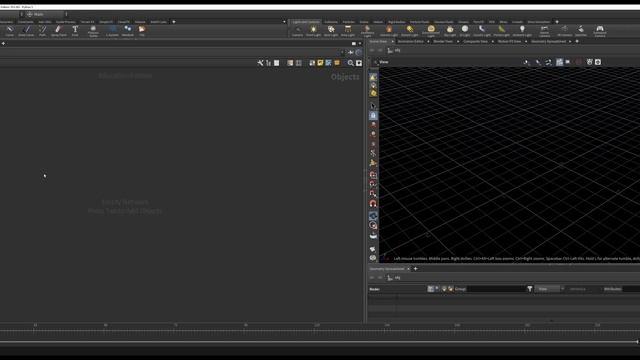Image resolution: width=640 pixels, height=360 pixels.
Task: Switch to the Collisions shelf tab
Action: tap(331, 22)
